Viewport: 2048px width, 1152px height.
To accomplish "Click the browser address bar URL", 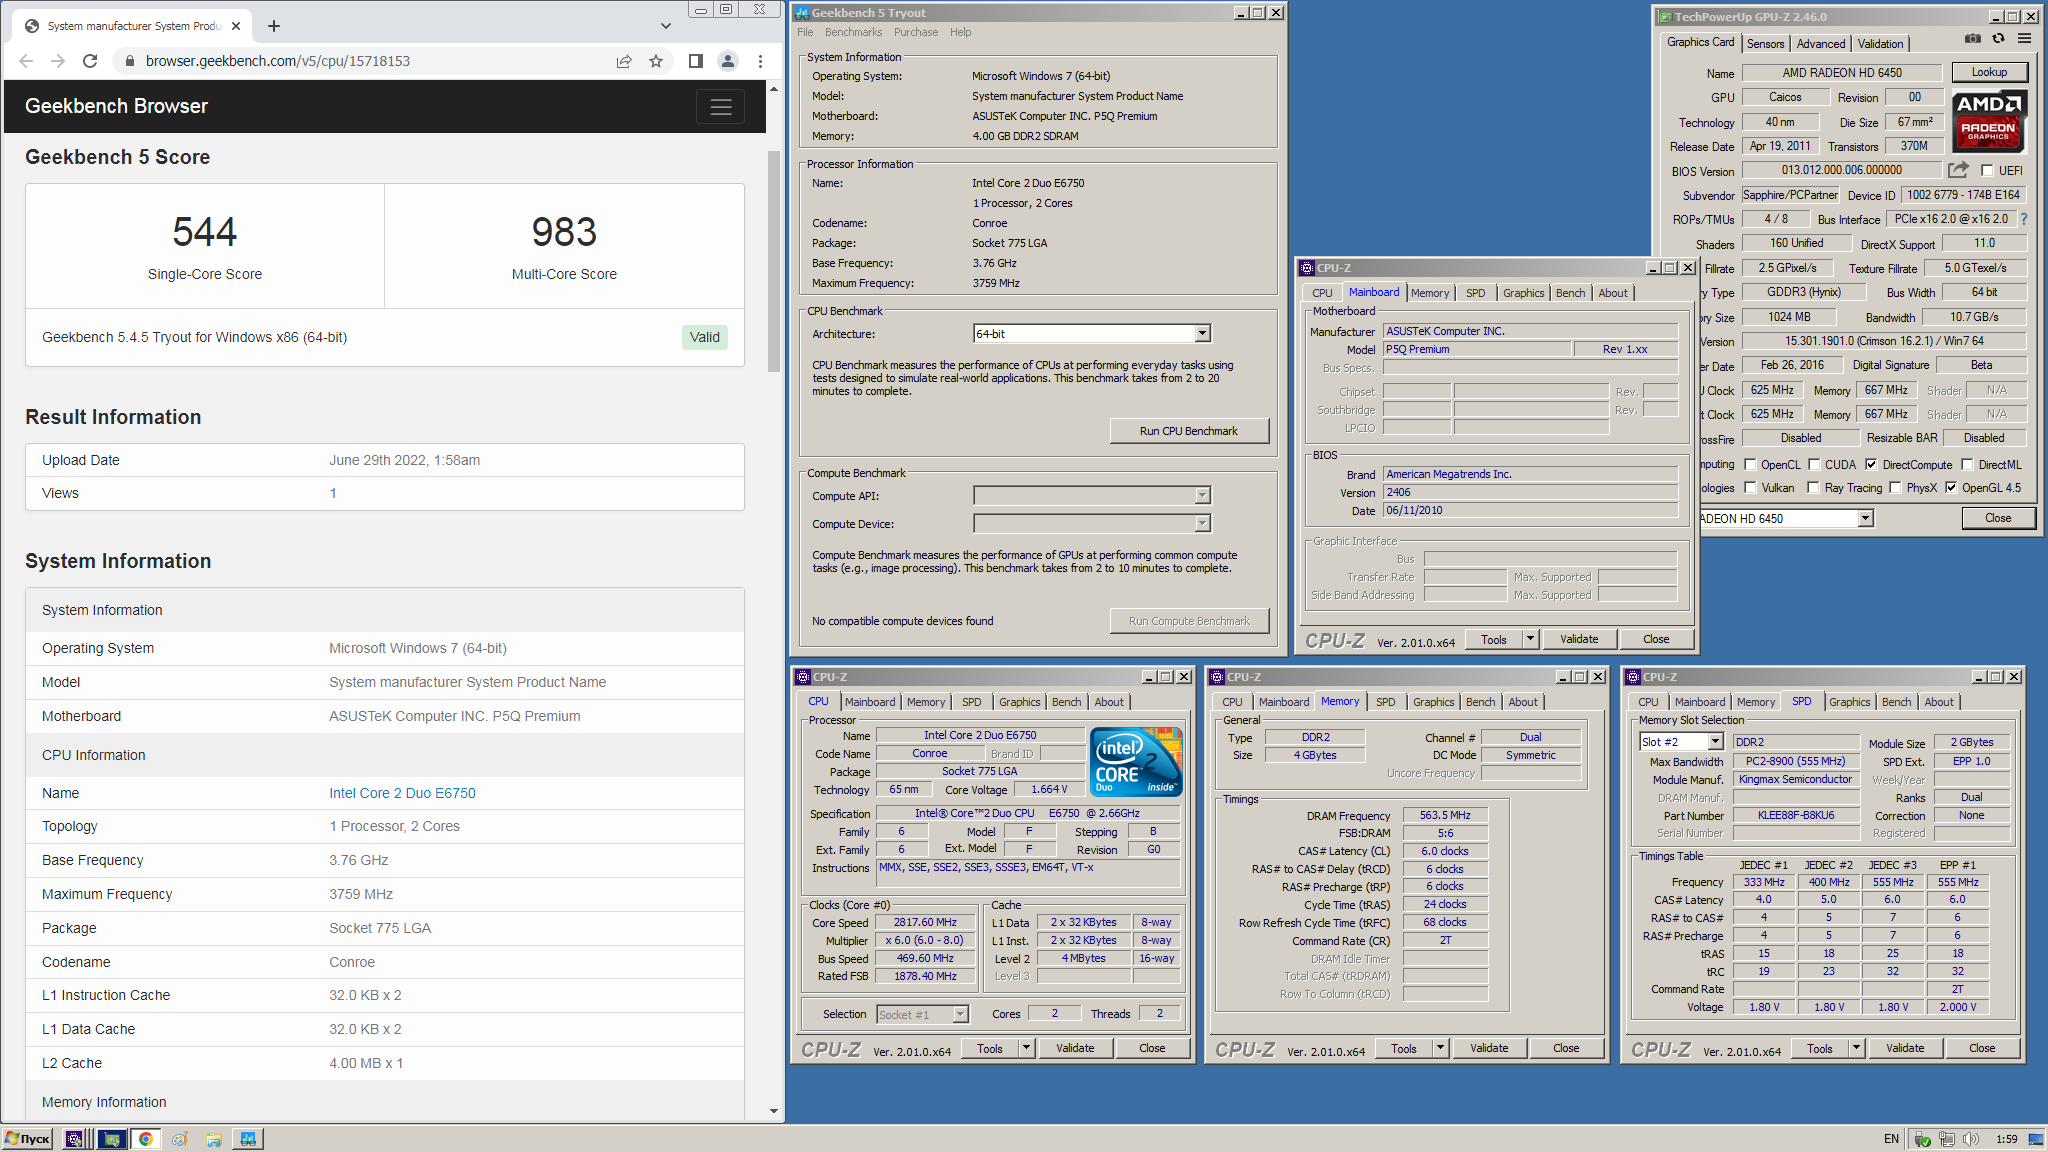I will coord(278,61).
